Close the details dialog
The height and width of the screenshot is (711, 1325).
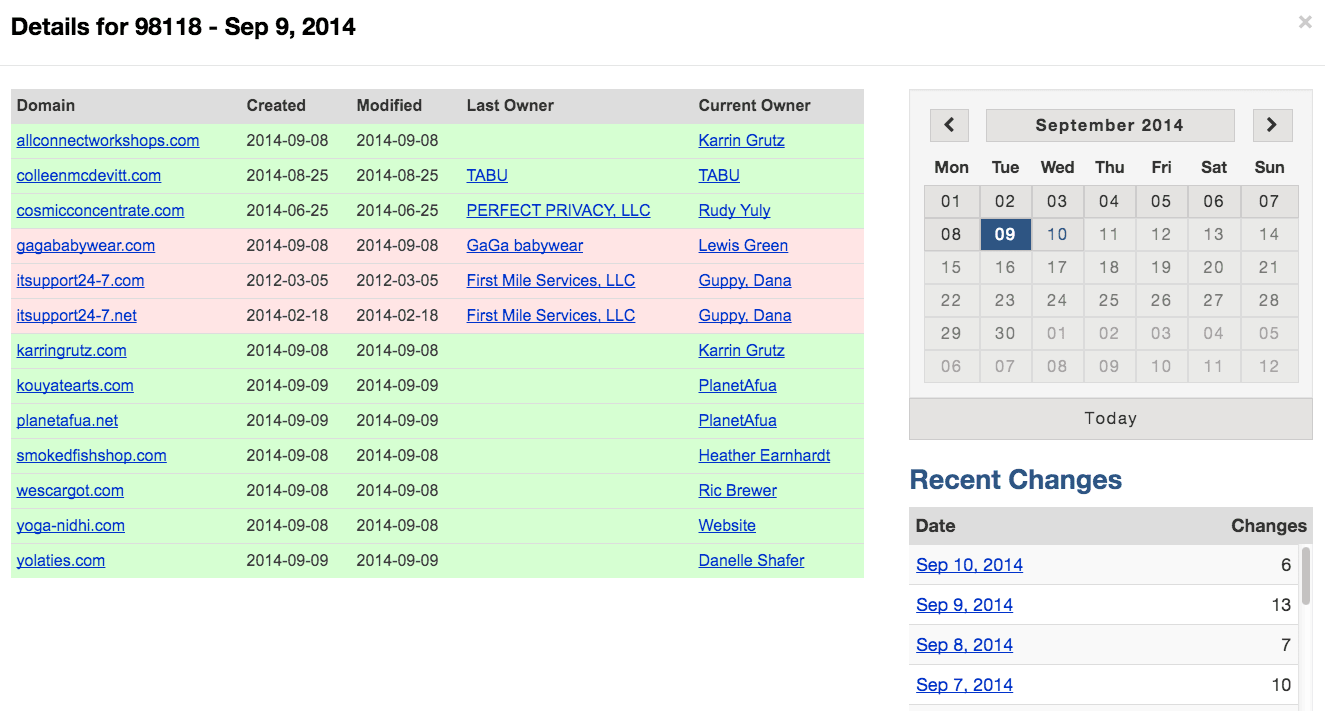[1305, 21]
